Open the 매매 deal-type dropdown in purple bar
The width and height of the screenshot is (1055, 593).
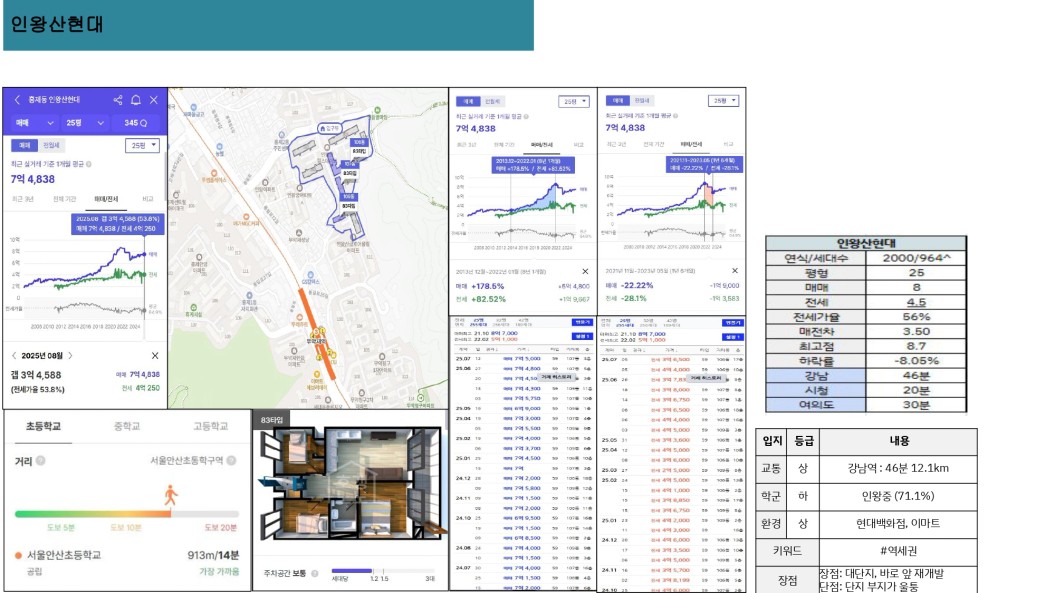[34, 123]
